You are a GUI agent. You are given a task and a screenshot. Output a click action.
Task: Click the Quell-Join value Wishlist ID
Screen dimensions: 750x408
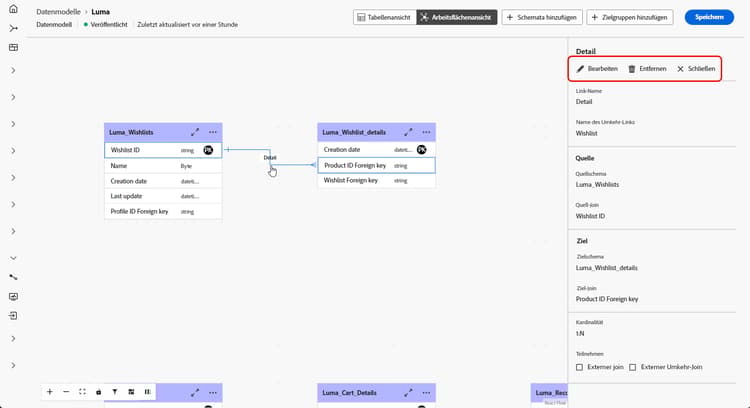tap(590, 216)
